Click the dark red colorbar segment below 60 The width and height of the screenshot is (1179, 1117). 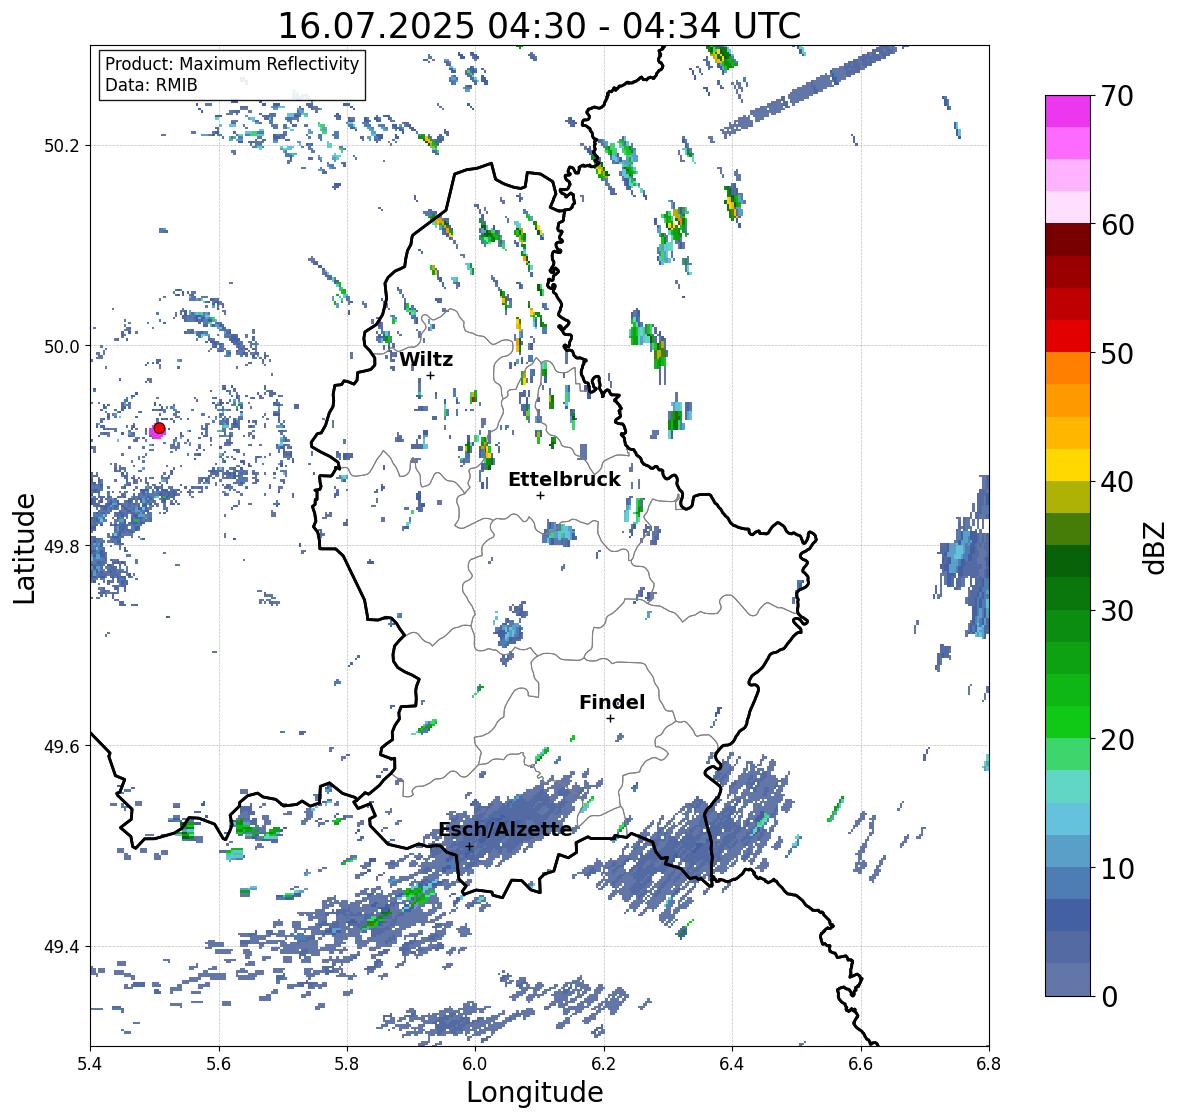pyautogui.click(x=1068, y=240)
